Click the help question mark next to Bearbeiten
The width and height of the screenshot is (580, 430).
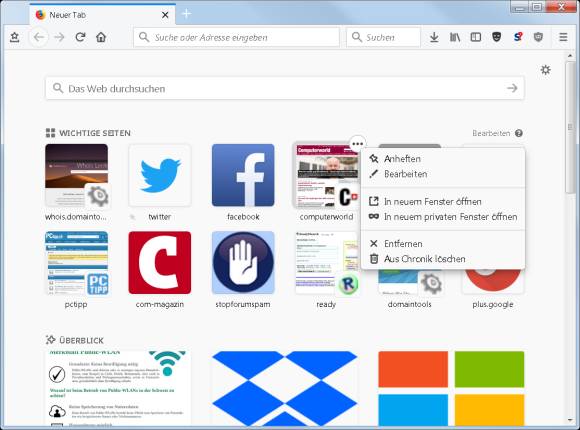point(519,133)
